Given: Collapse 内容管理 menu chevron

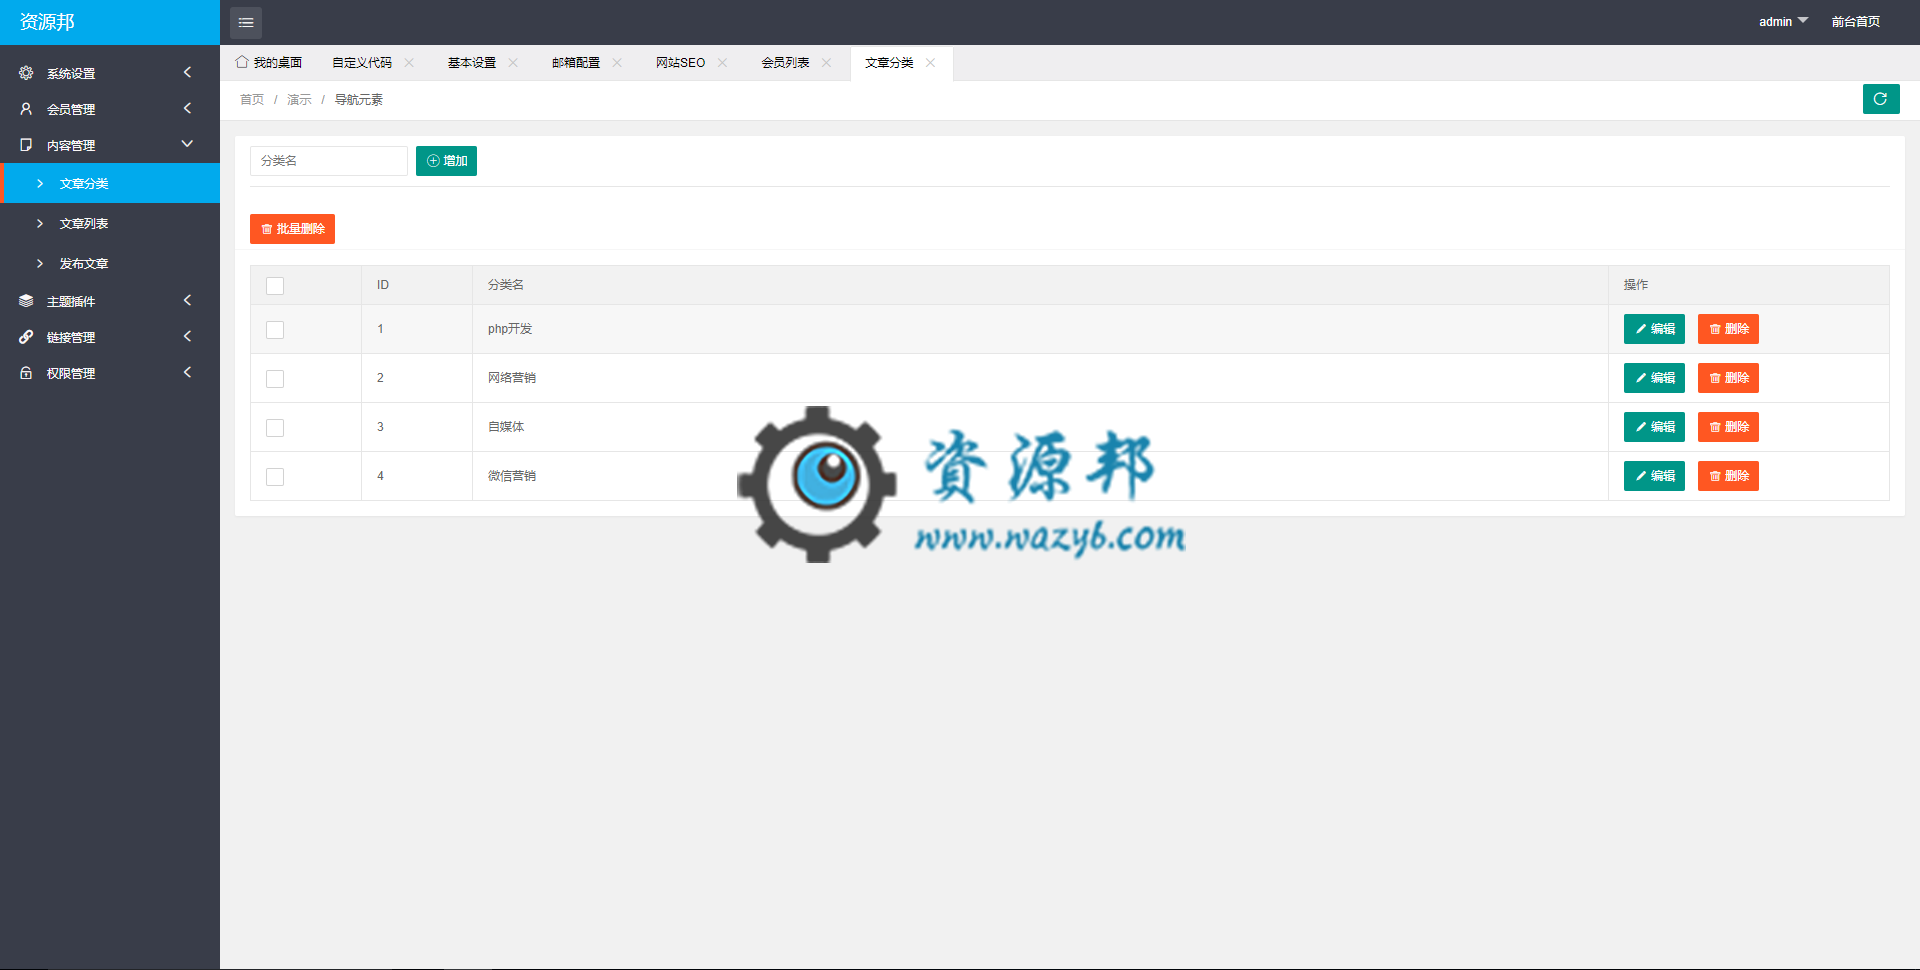Looking at the screenshot, I should (x=187, y=144).
